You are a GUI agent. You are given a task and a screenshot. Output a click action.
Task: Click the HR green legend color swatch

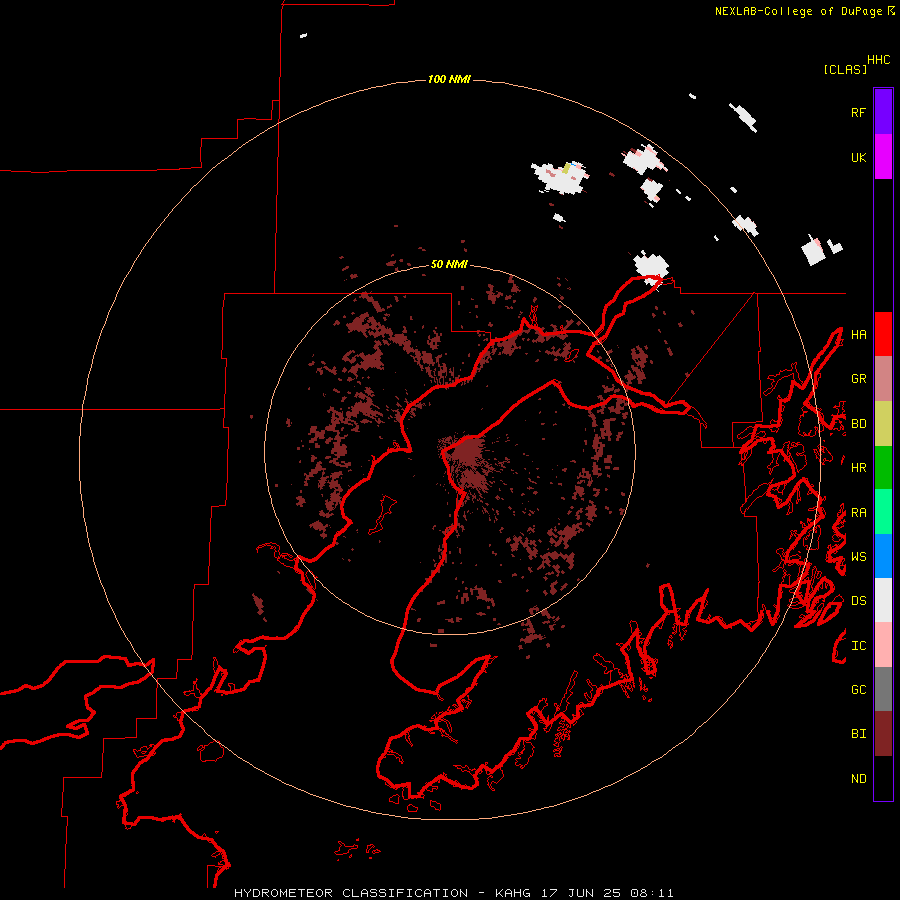pos(883,468)
